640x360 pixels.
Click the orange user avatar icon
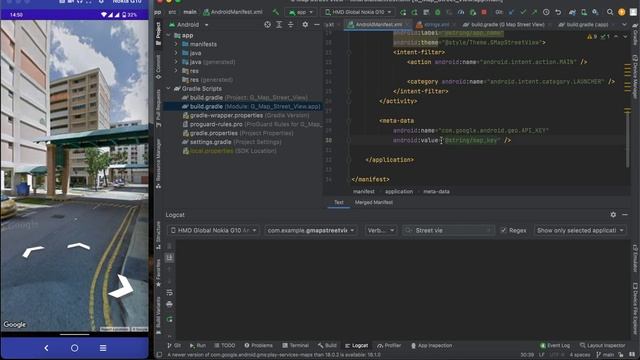click(621, 12)
